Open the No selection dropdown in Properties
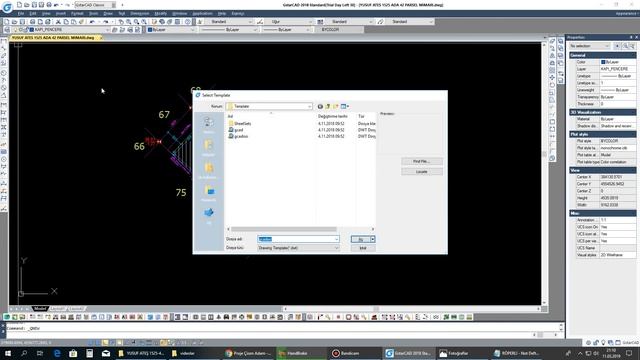The height and width of the screenshot is (360, 640). pyautogui.click(x=590, y=46)
